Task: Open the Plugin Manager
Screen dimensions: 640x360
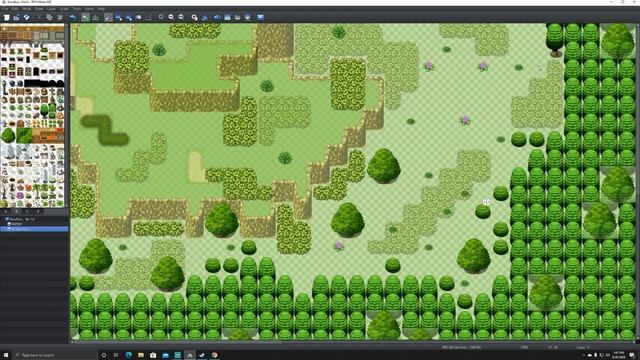Action: [x=204, y=17]
